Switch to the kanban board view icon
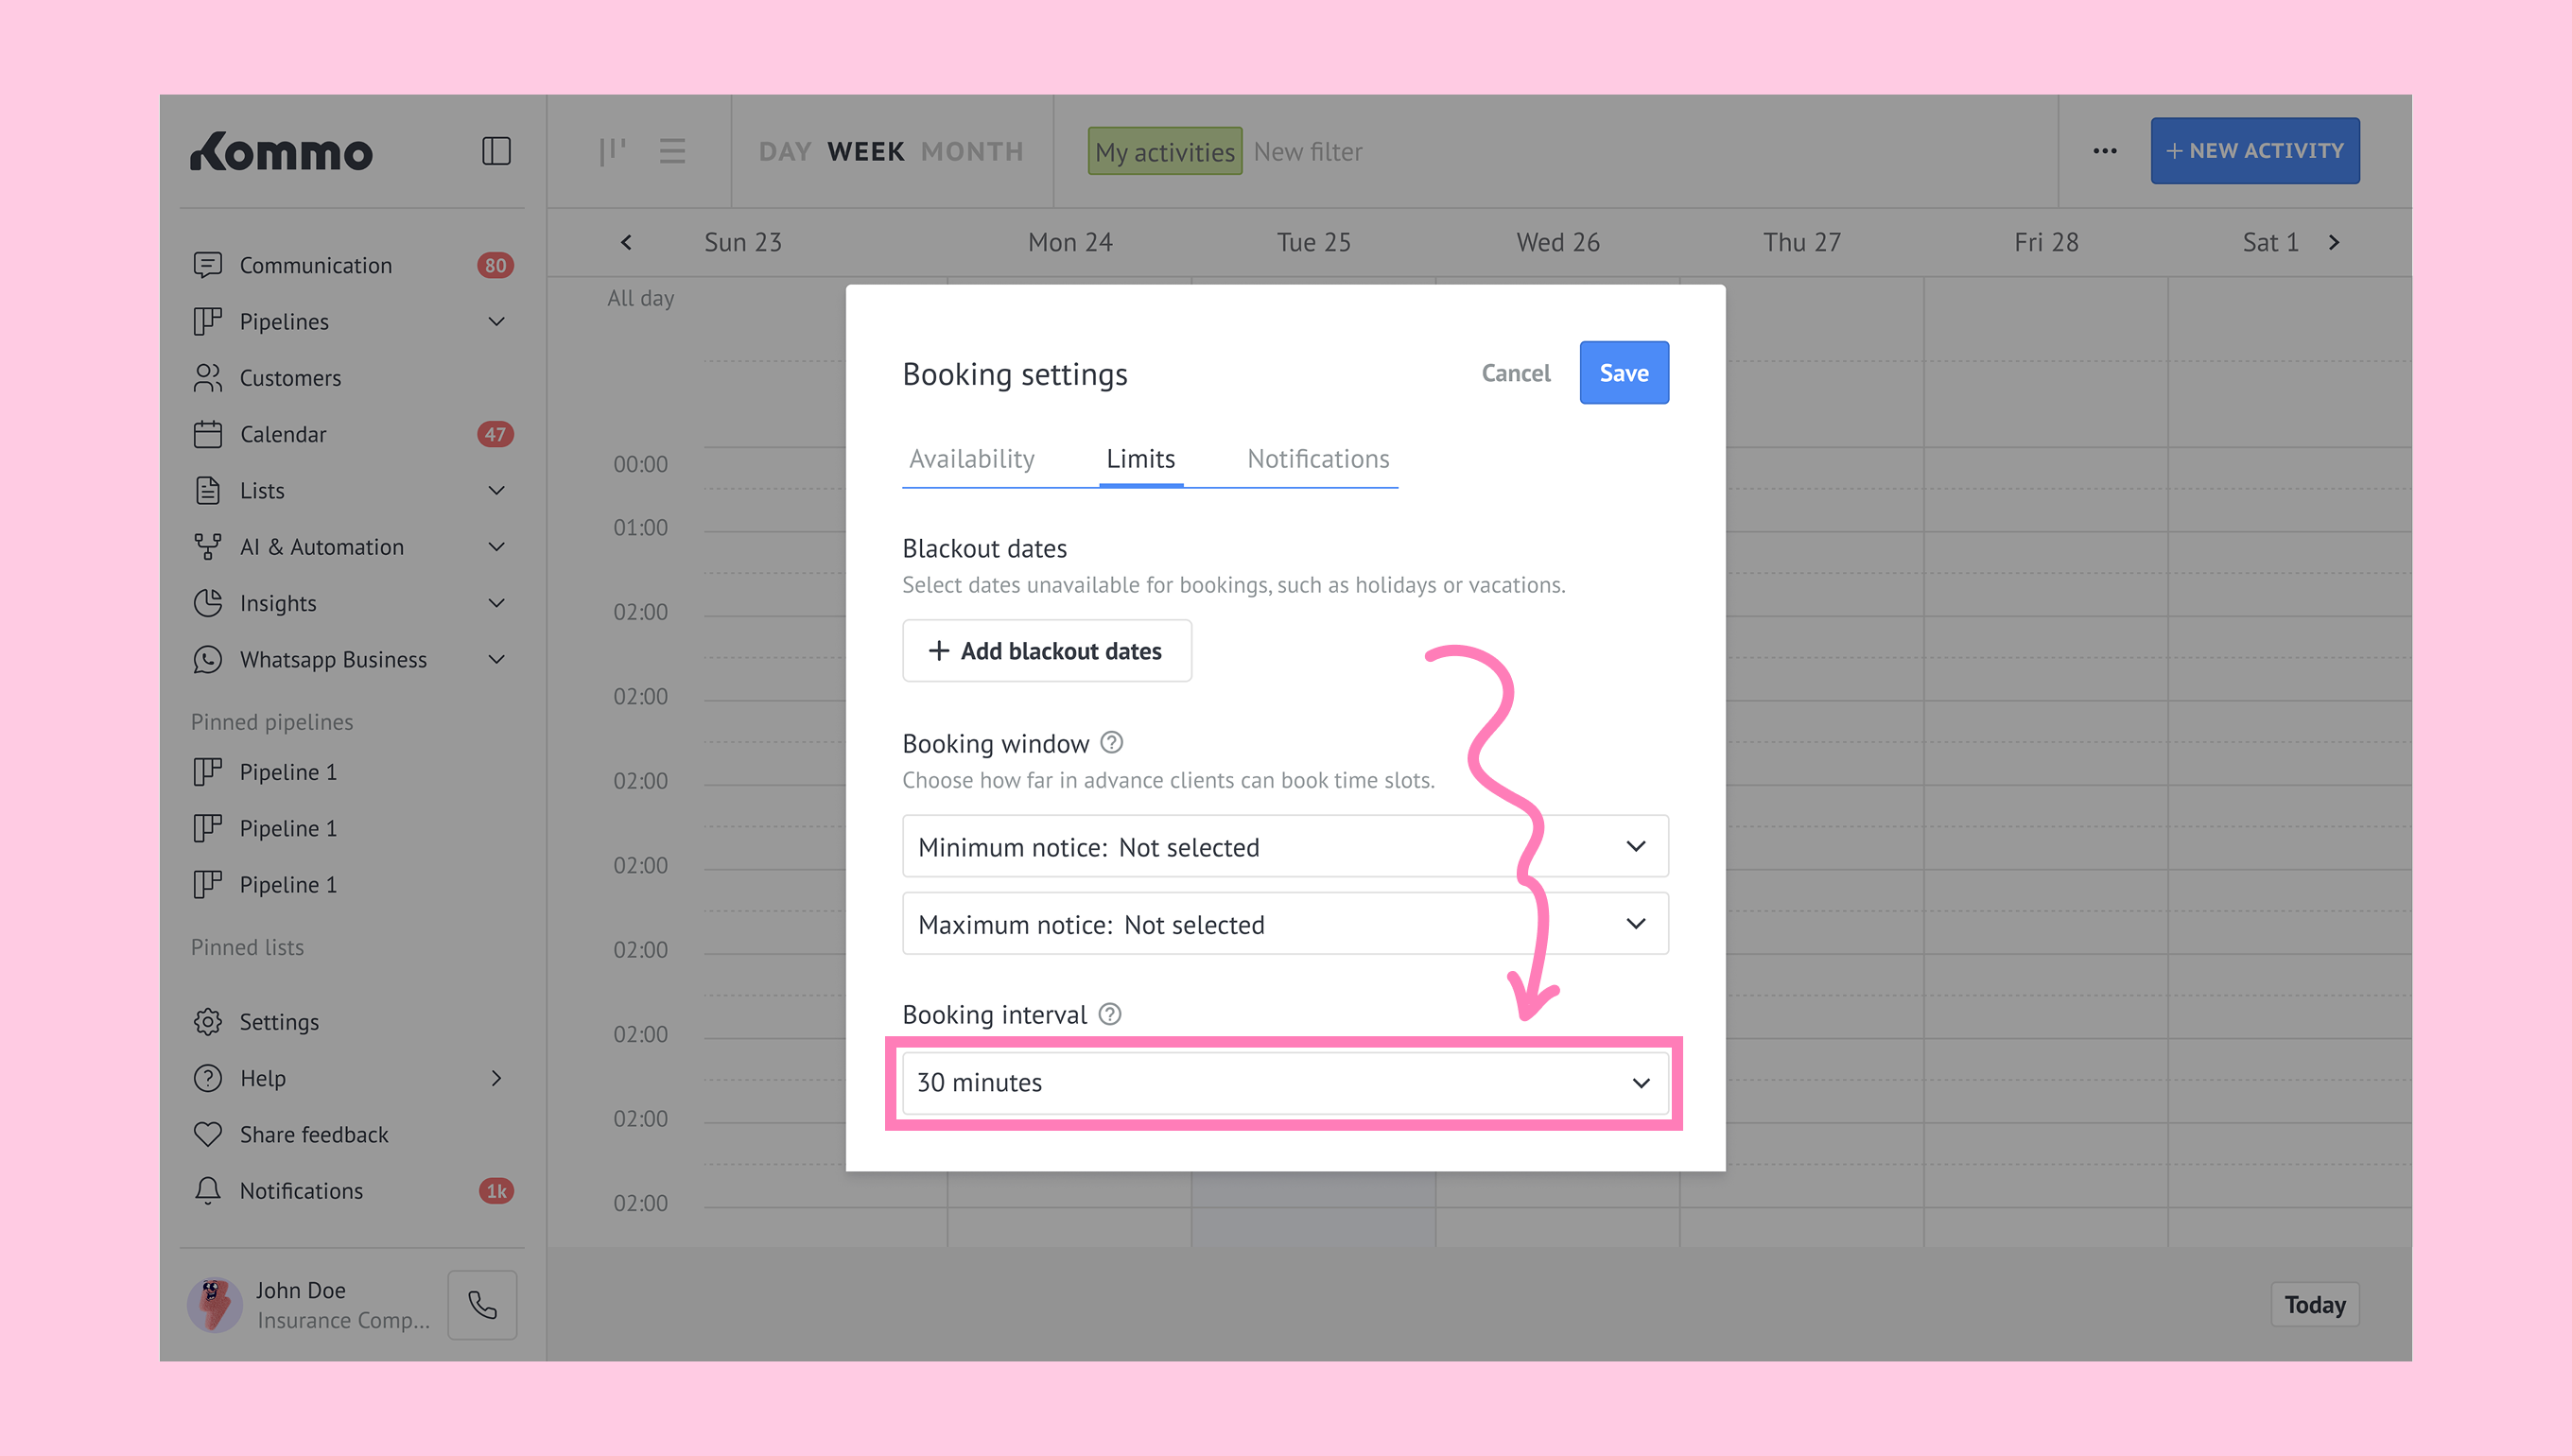Image resolution: width=2572 pixels, height=1456 pixels. coord(612,151)
